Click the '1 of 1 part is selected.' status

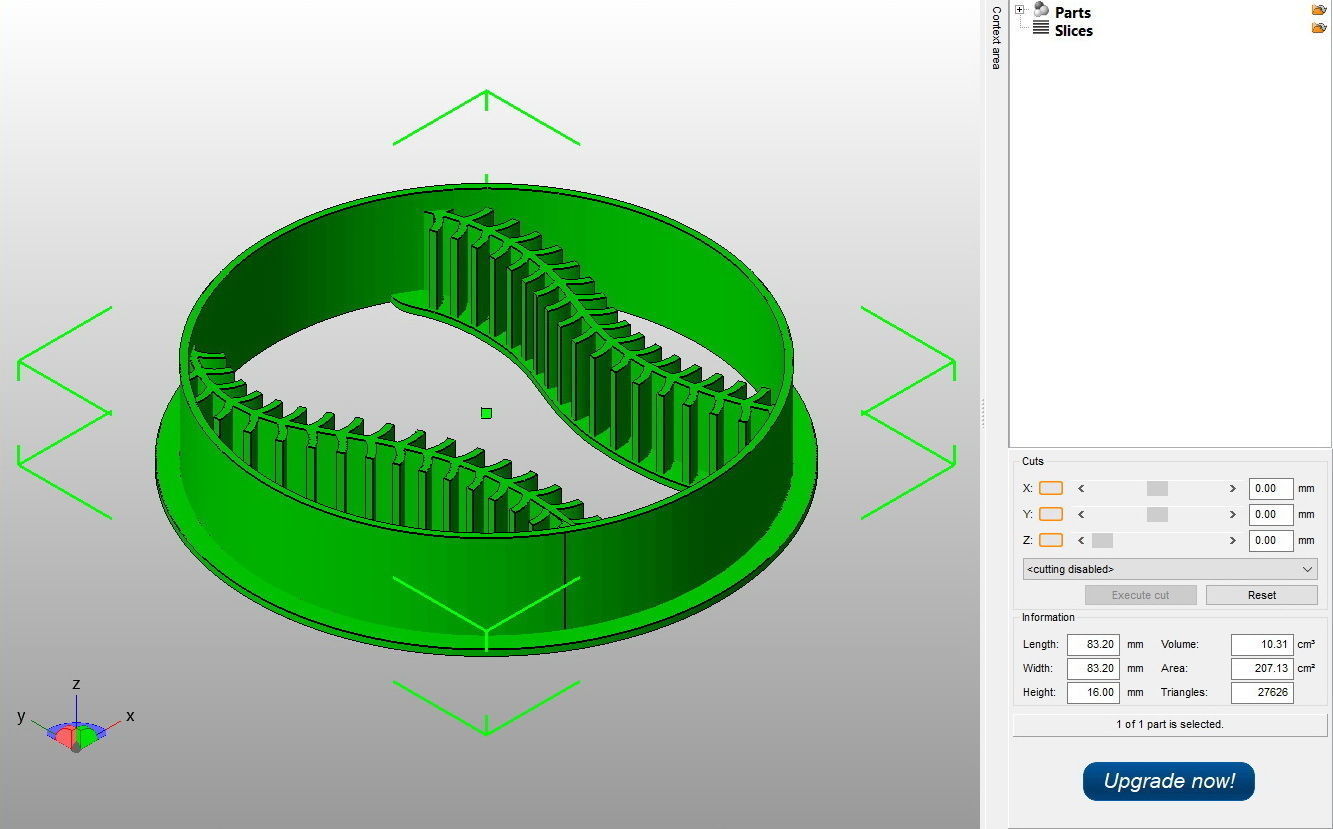(1170, 724)
